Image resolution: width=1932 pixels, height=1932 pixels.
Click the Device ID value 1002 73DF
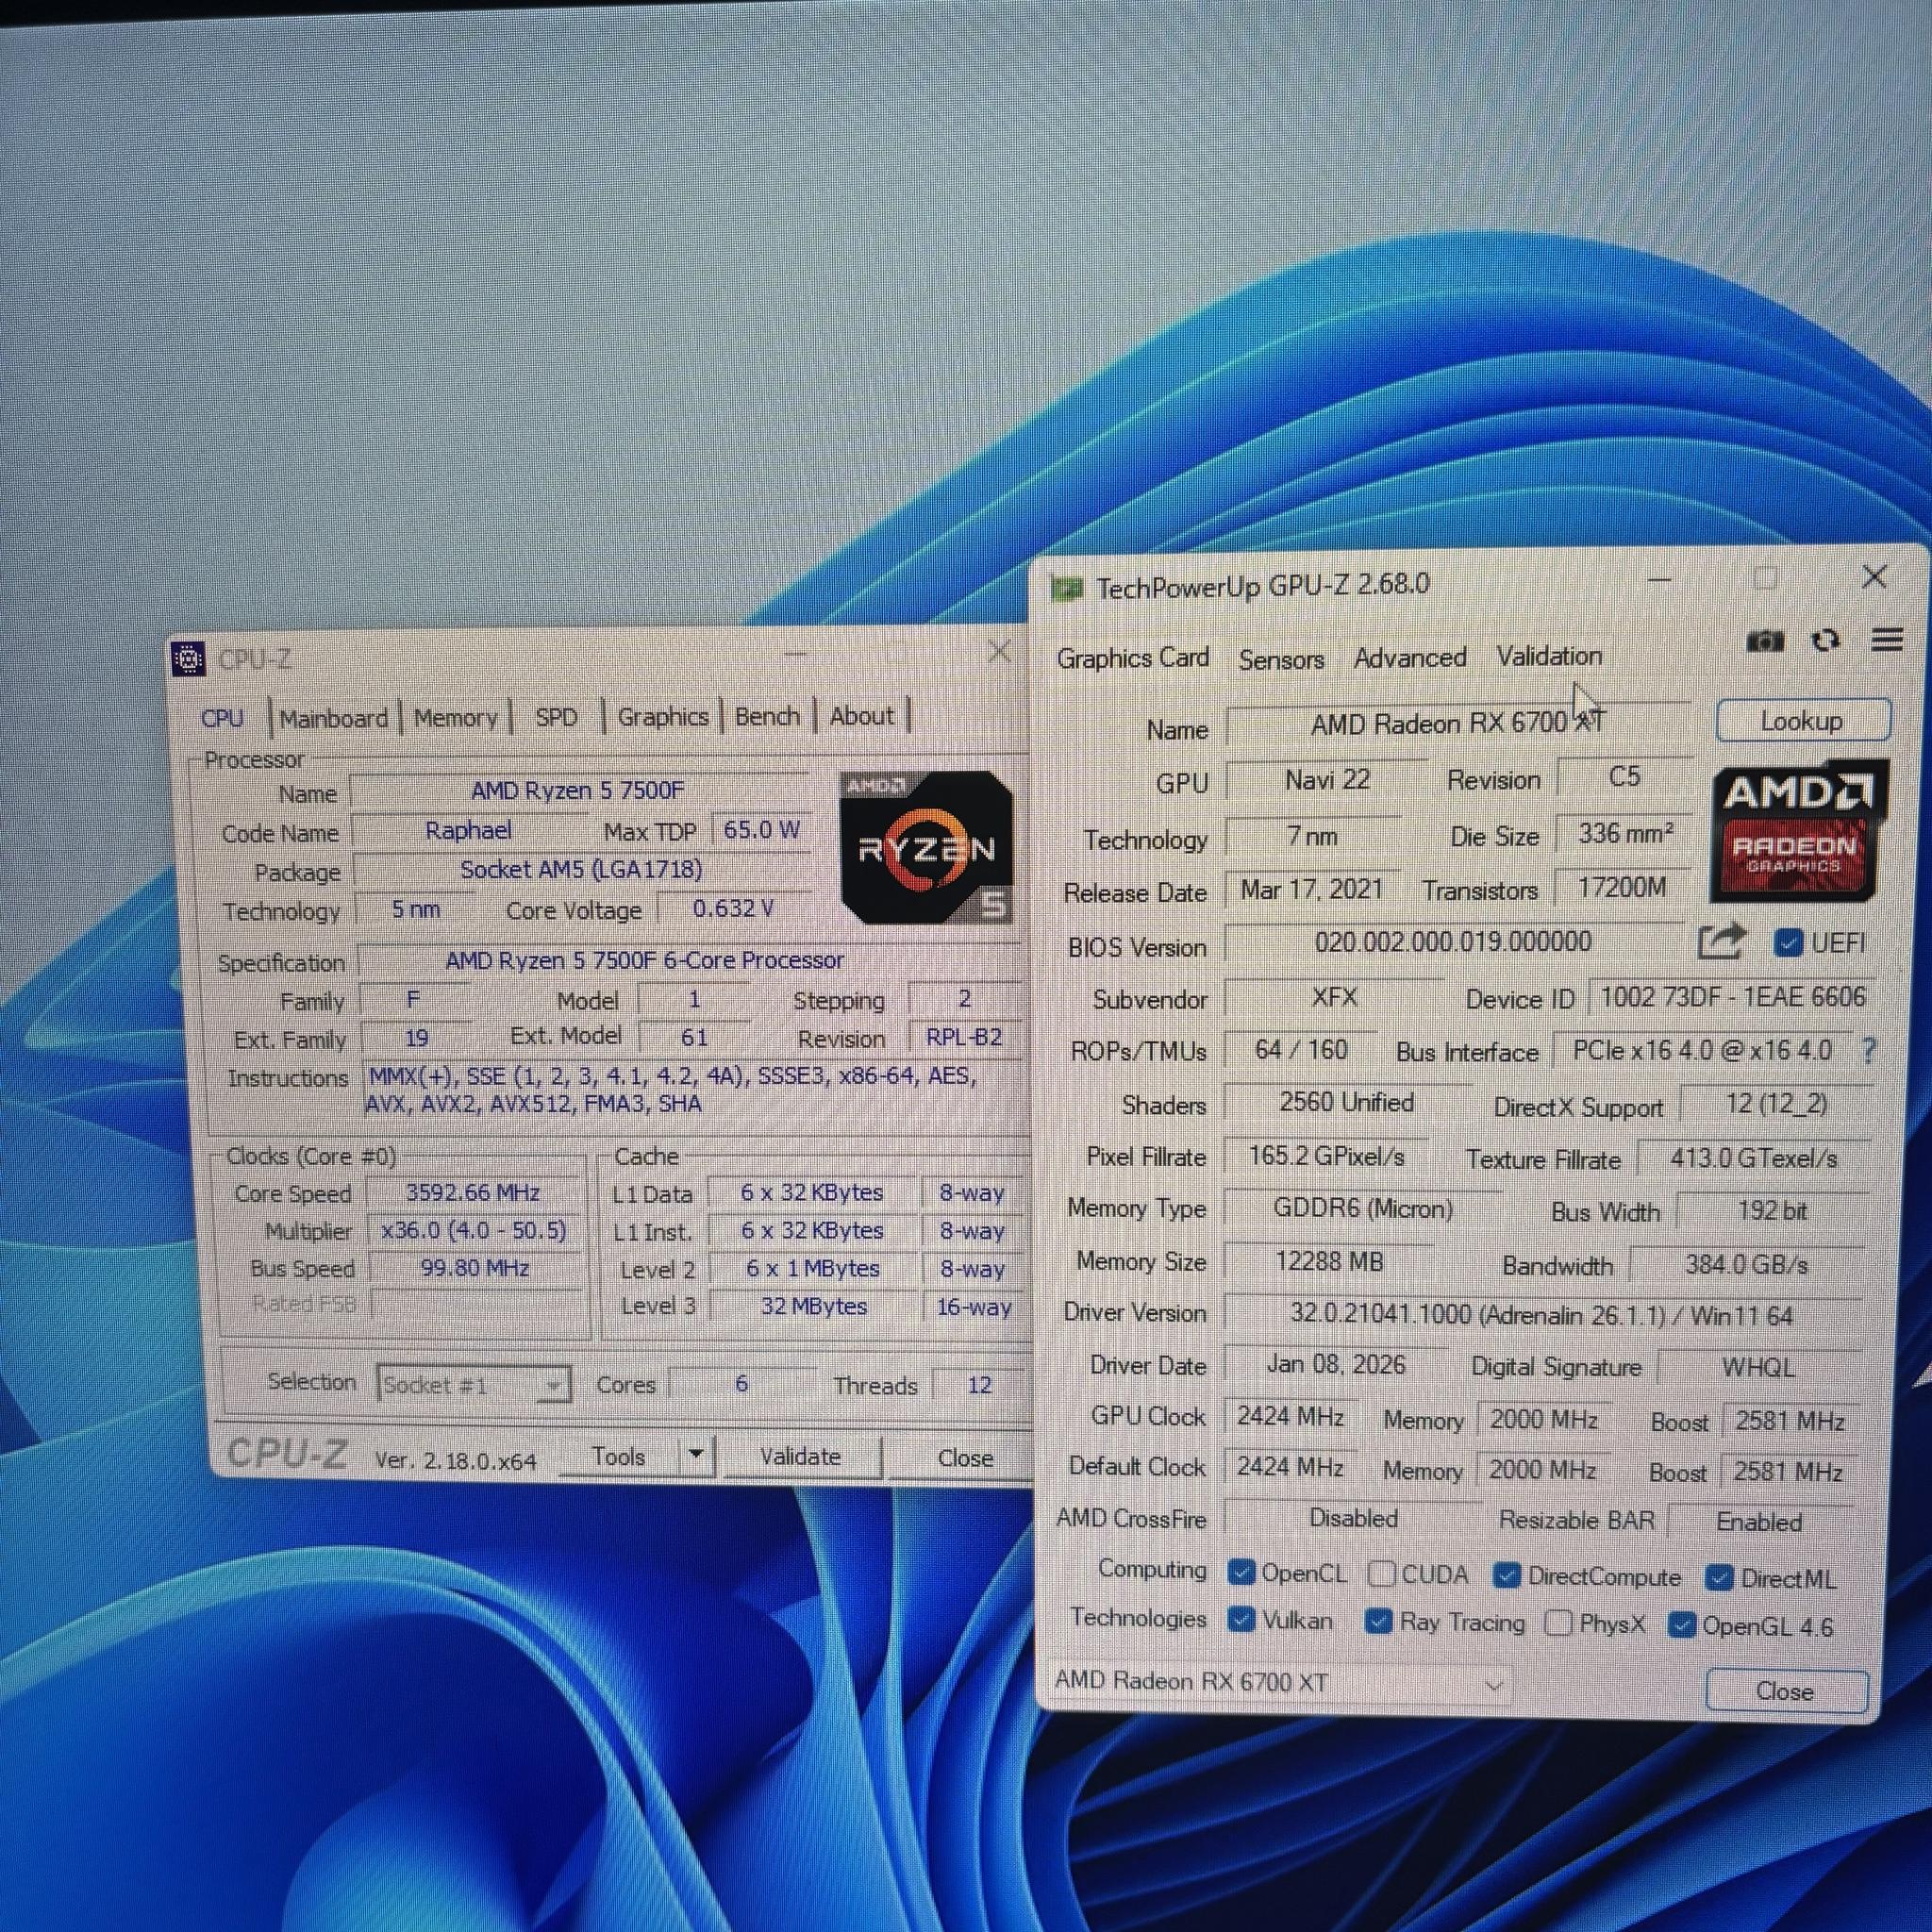[x=1733, y=997]
